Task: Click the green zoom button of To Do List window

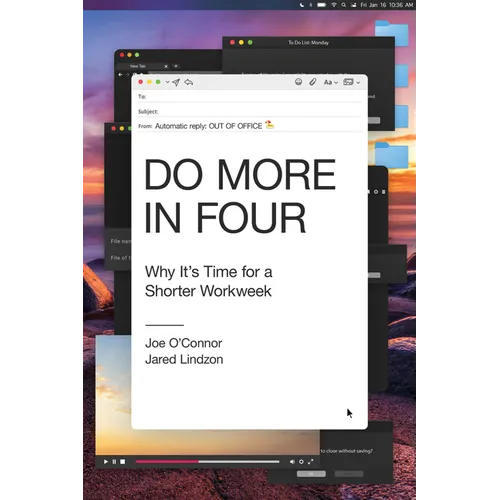Action: point(250,42)
